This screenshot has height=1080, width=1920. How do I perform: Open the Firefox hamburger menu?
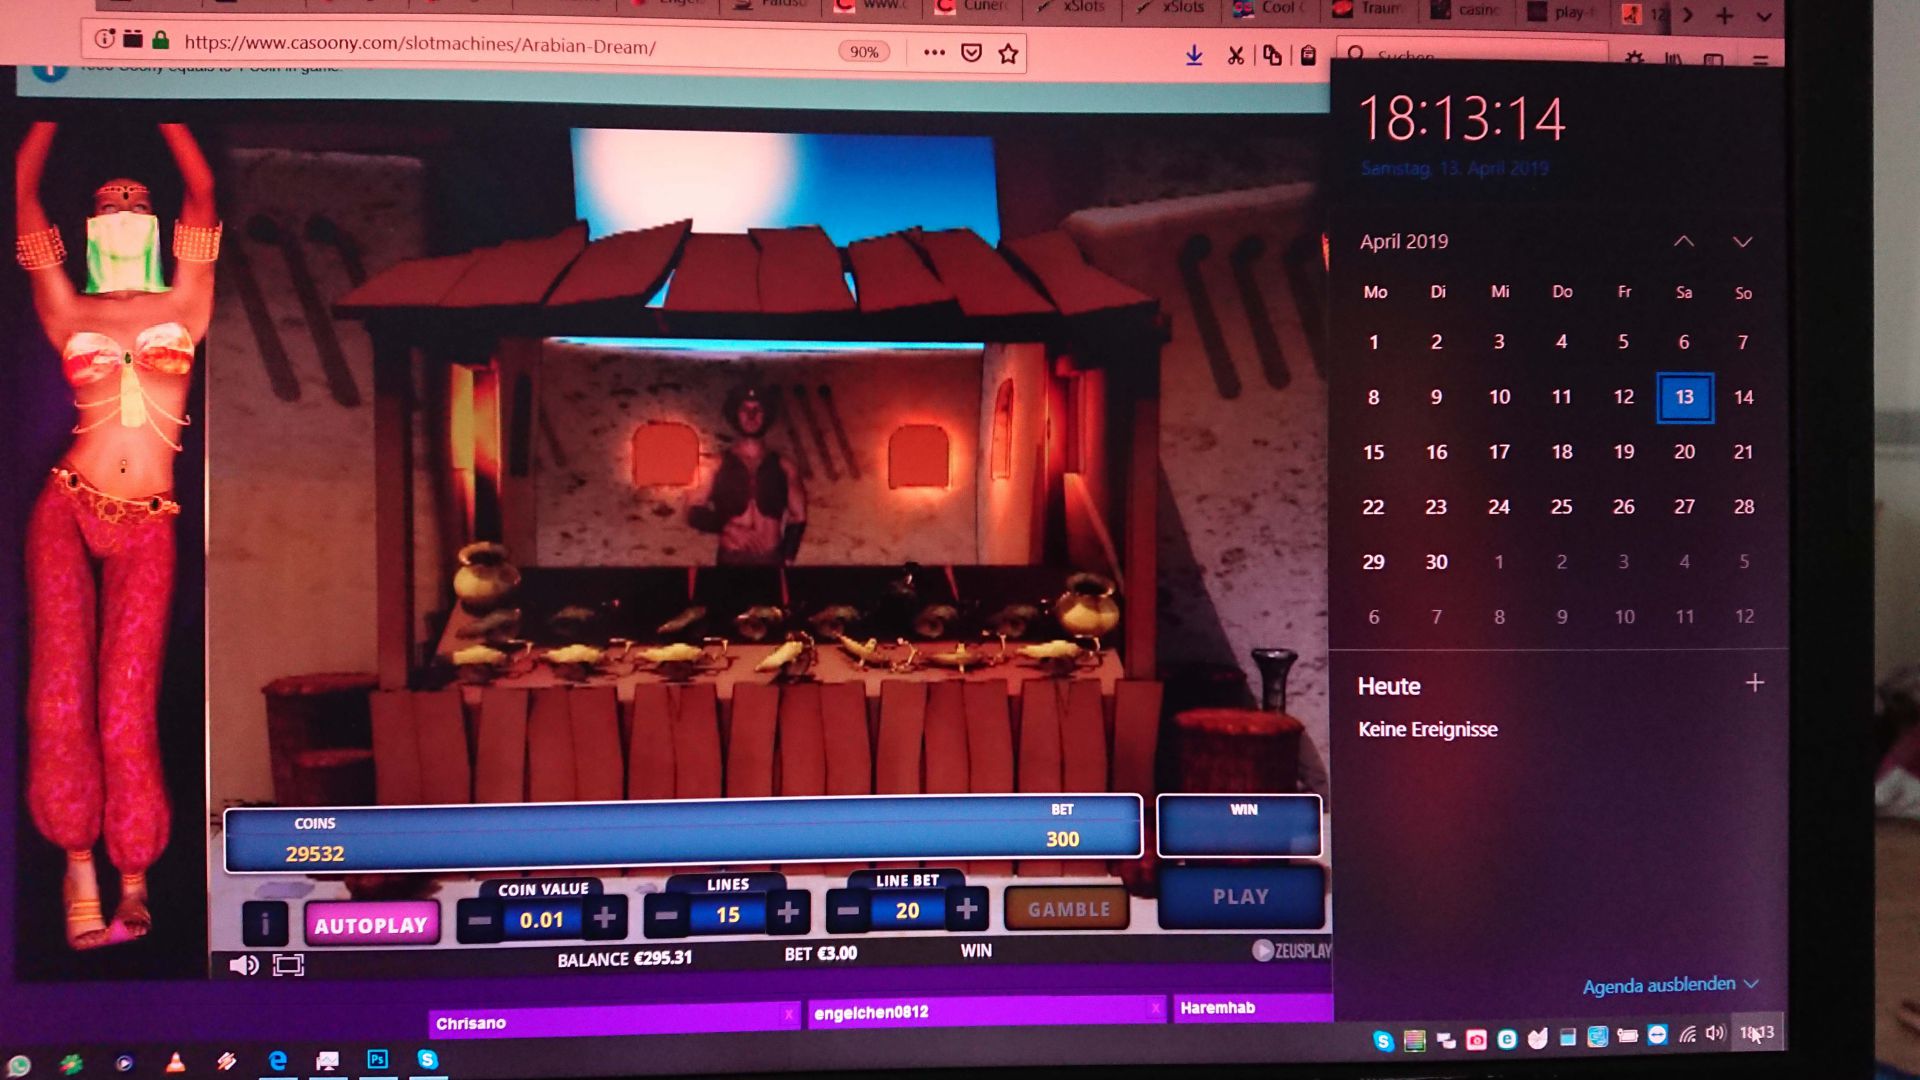point(1760,59)
